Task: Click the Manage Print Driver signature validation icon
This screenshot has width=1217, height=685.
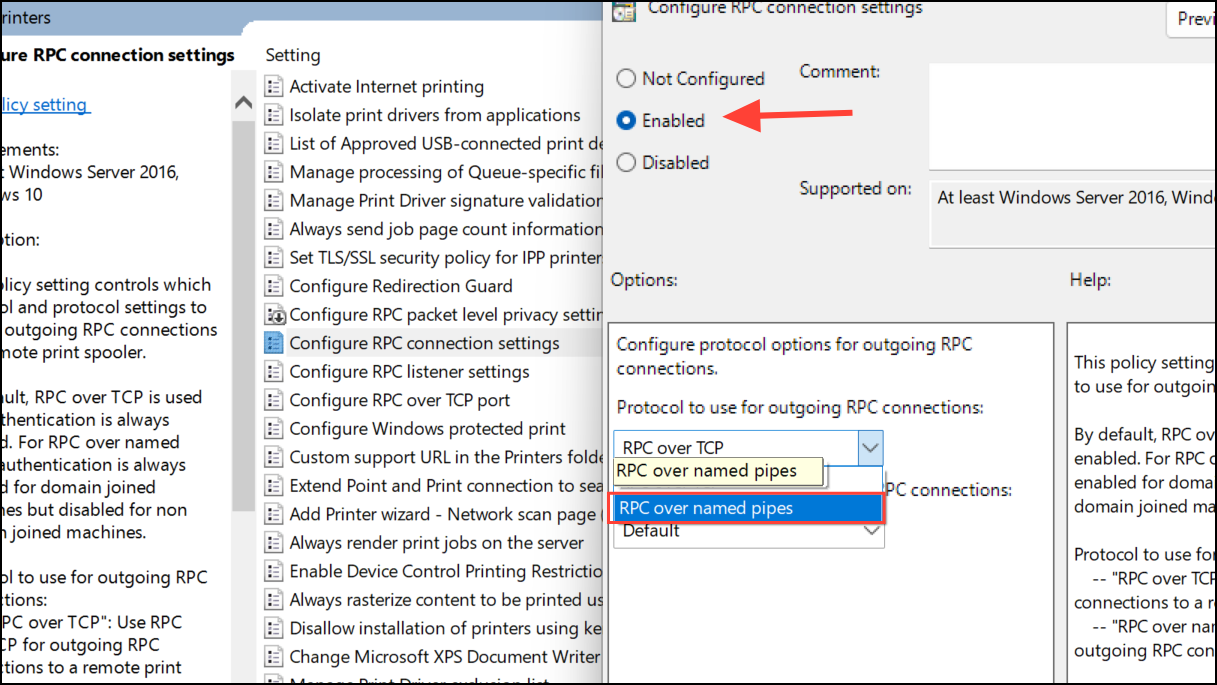Action: (274, 201)
